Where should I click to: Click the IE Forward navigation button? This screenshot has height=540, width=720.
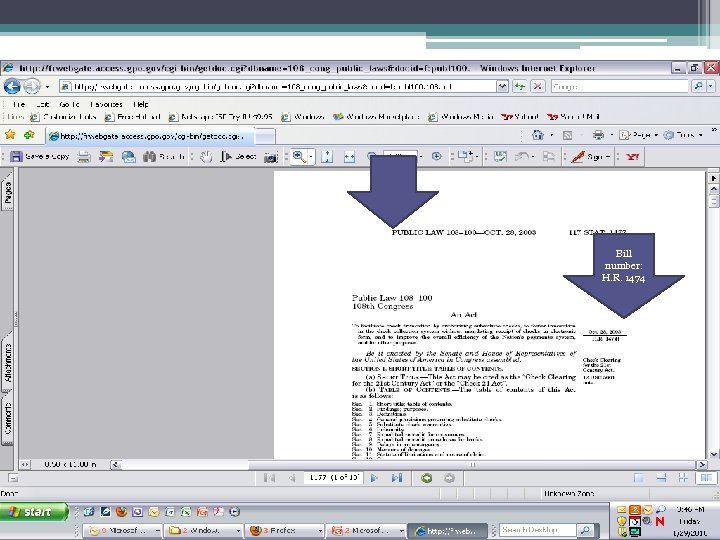tap(32, 86)
